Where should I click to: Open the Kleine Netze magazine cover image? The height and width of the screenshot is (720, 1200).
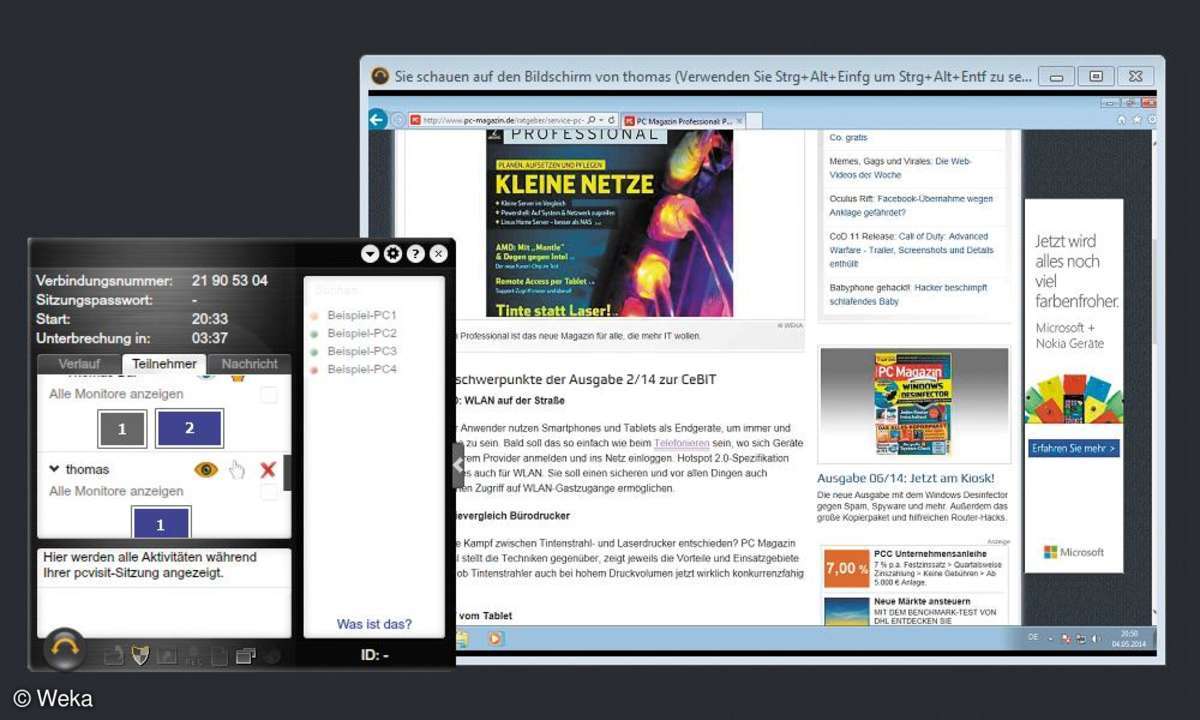[x=609, y=223]
